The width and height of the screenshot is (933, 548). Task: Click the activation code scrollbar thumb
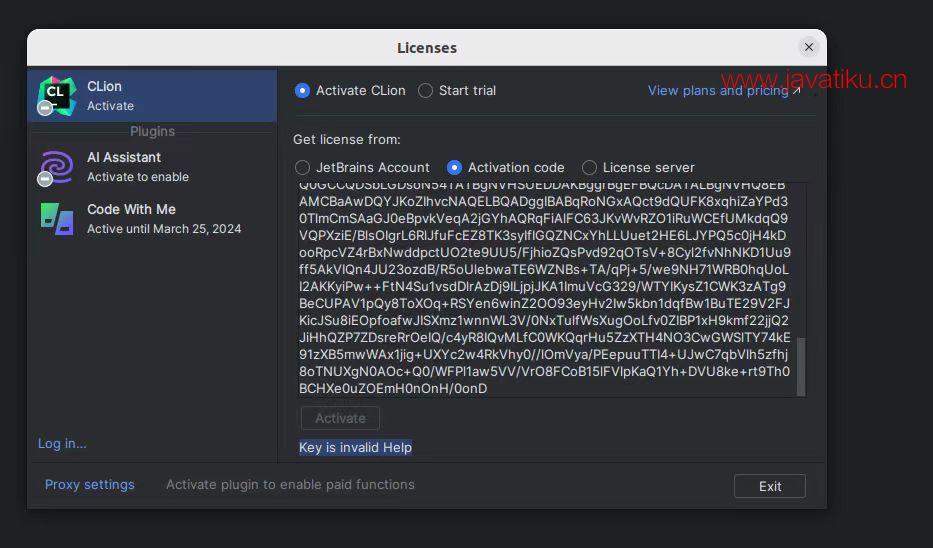coord(801,367)
